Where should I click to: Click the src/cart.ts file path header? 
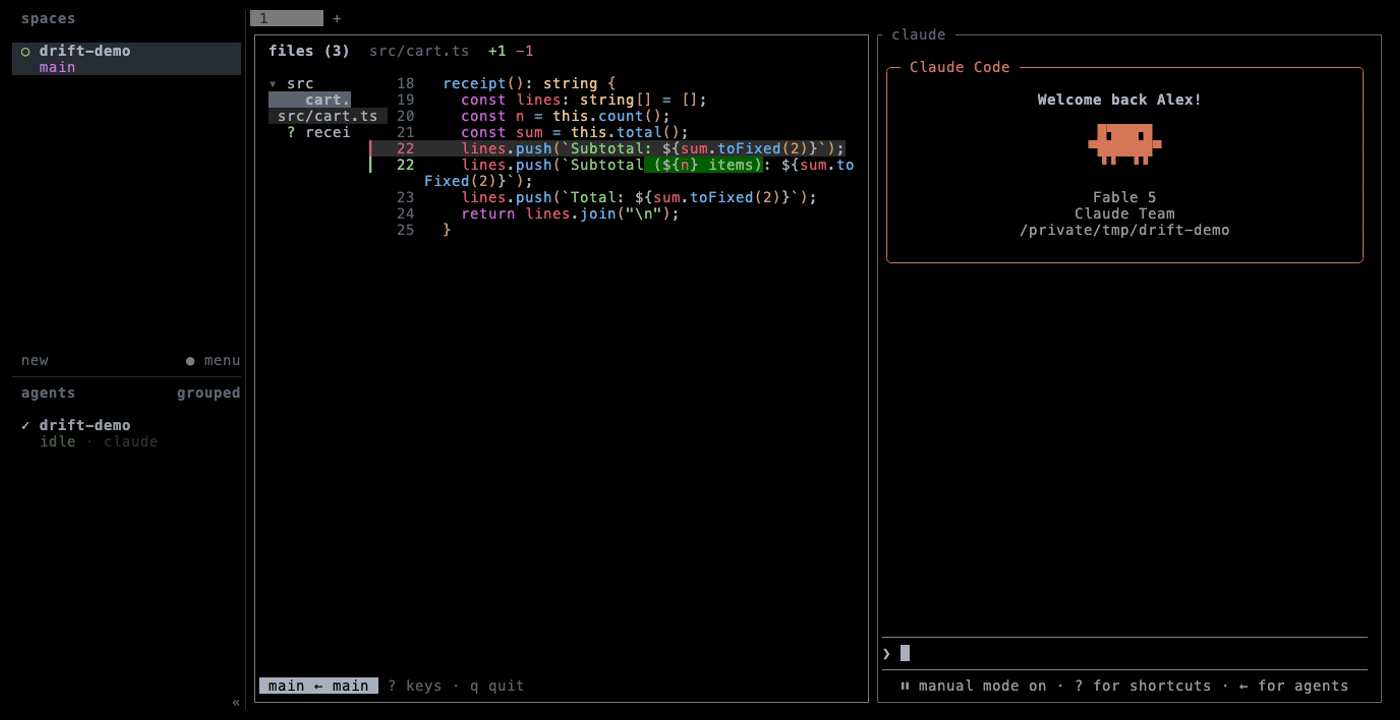[419, 51]
